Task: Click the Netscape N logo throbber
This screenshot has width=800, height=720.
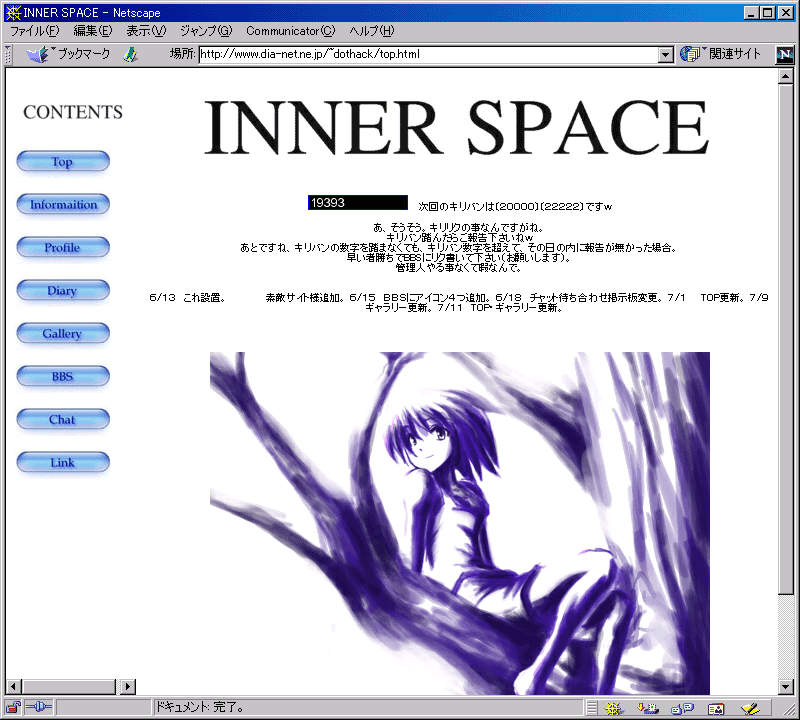Action: 784,54
